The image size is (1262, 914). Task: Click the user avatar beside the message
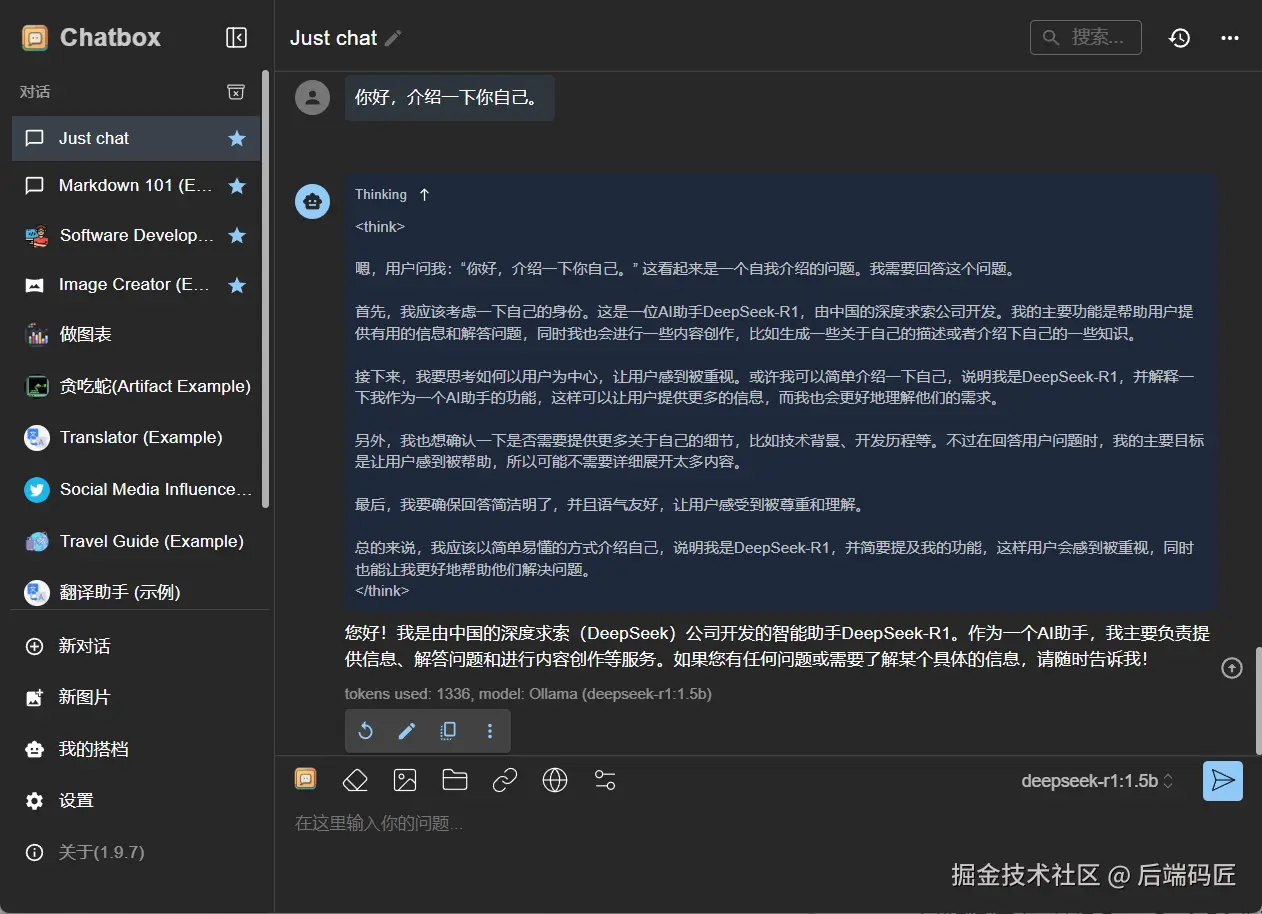click(312, 97)
